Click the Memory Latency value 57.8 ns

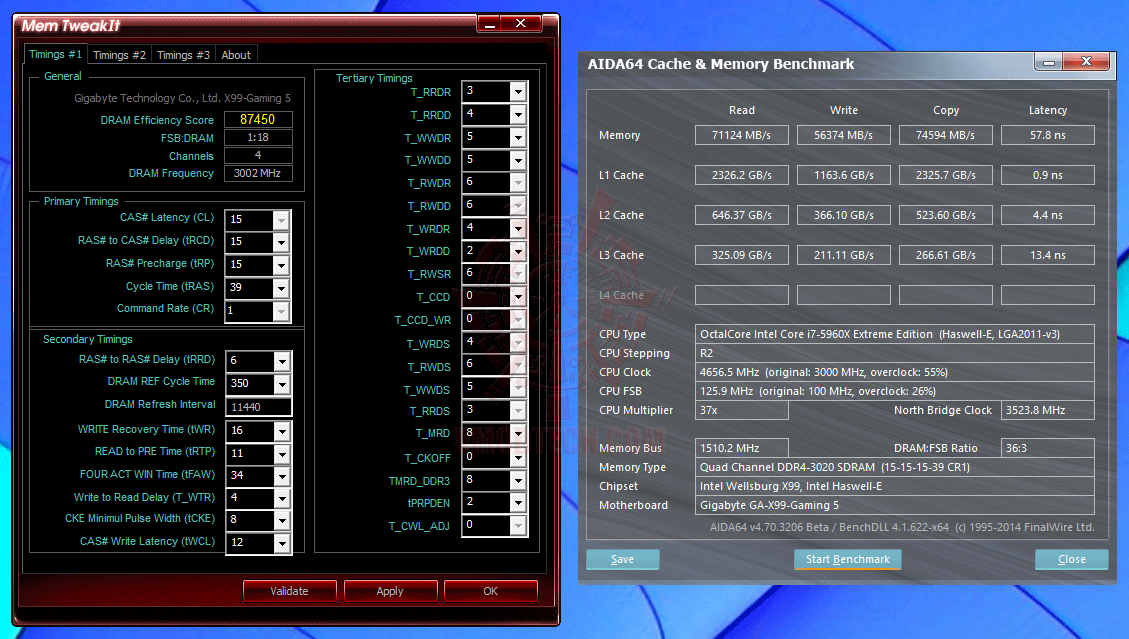click(x=1048, y=135)
